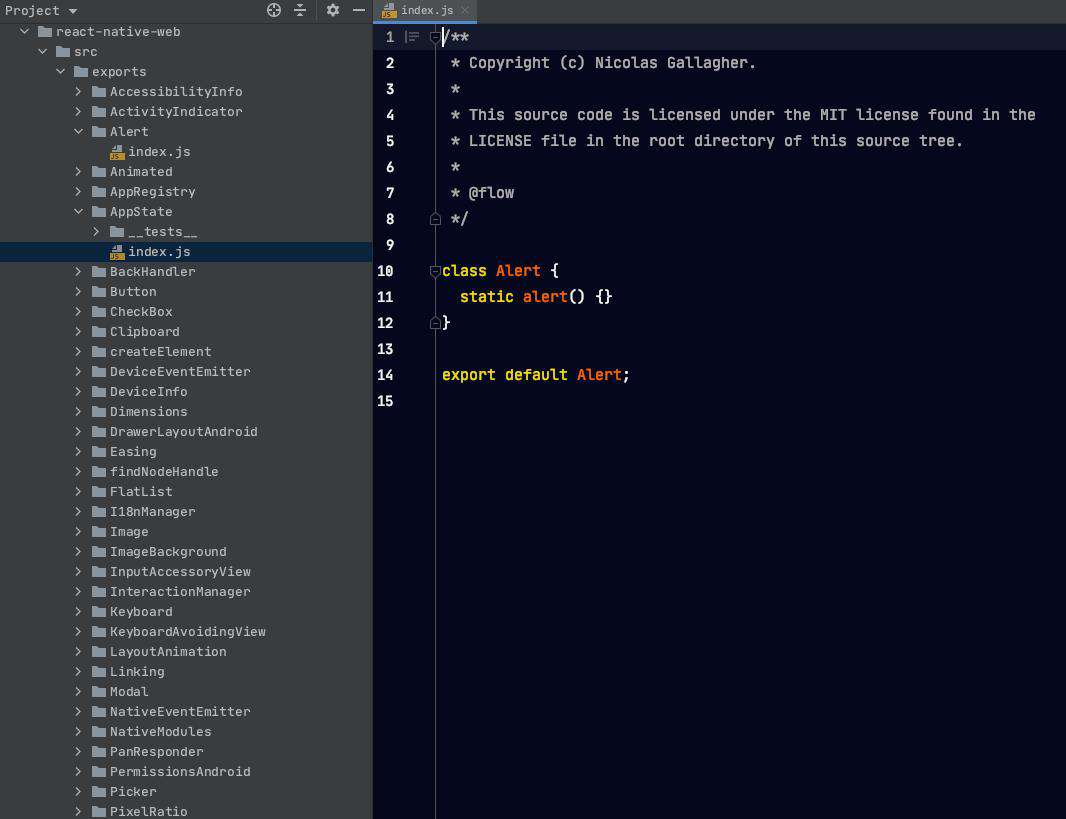The width and height of the screenshot is (1066, 819).
Task: Select the PermissionsAndroid folder
Action: 180,771
